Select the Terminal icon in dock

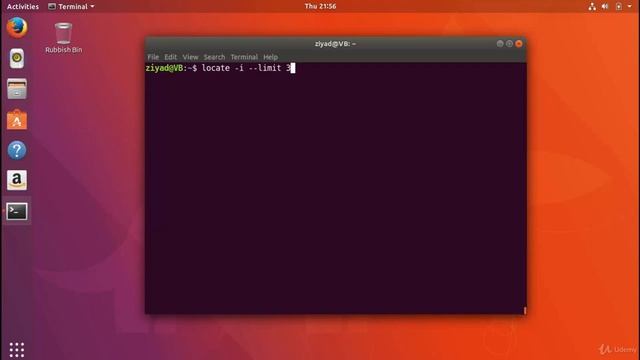[x=17, y=211]
